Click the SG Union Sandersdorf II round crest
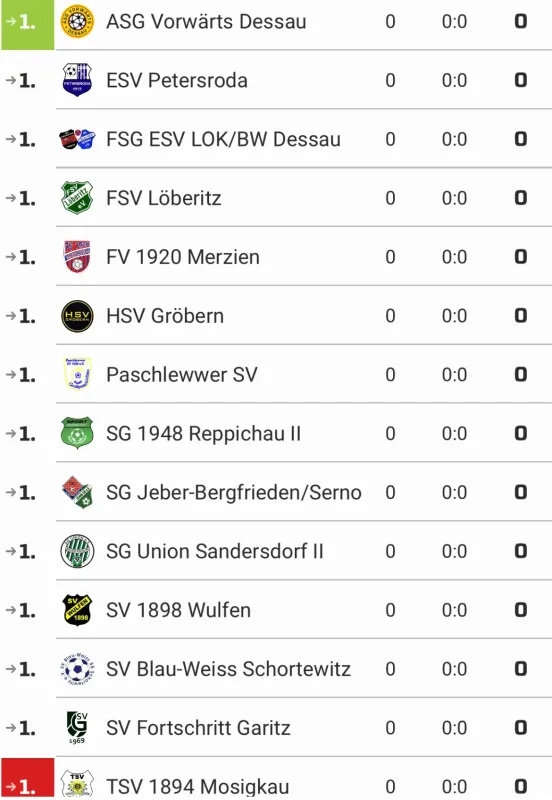The width and height of the screenshot is (552, 800). (x=77, y=551)
